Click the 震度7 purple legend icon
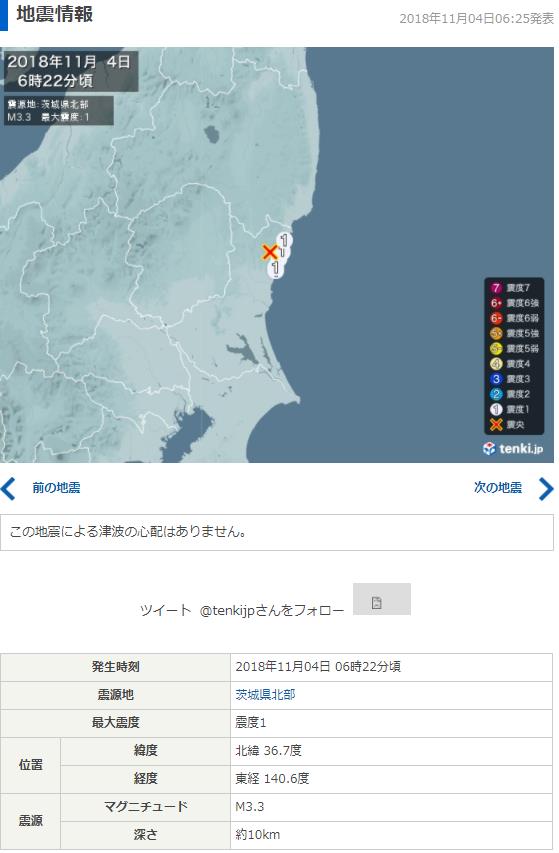Image resolution: width=559 pixels, height=853 pixels. click(x=496, y=288)
